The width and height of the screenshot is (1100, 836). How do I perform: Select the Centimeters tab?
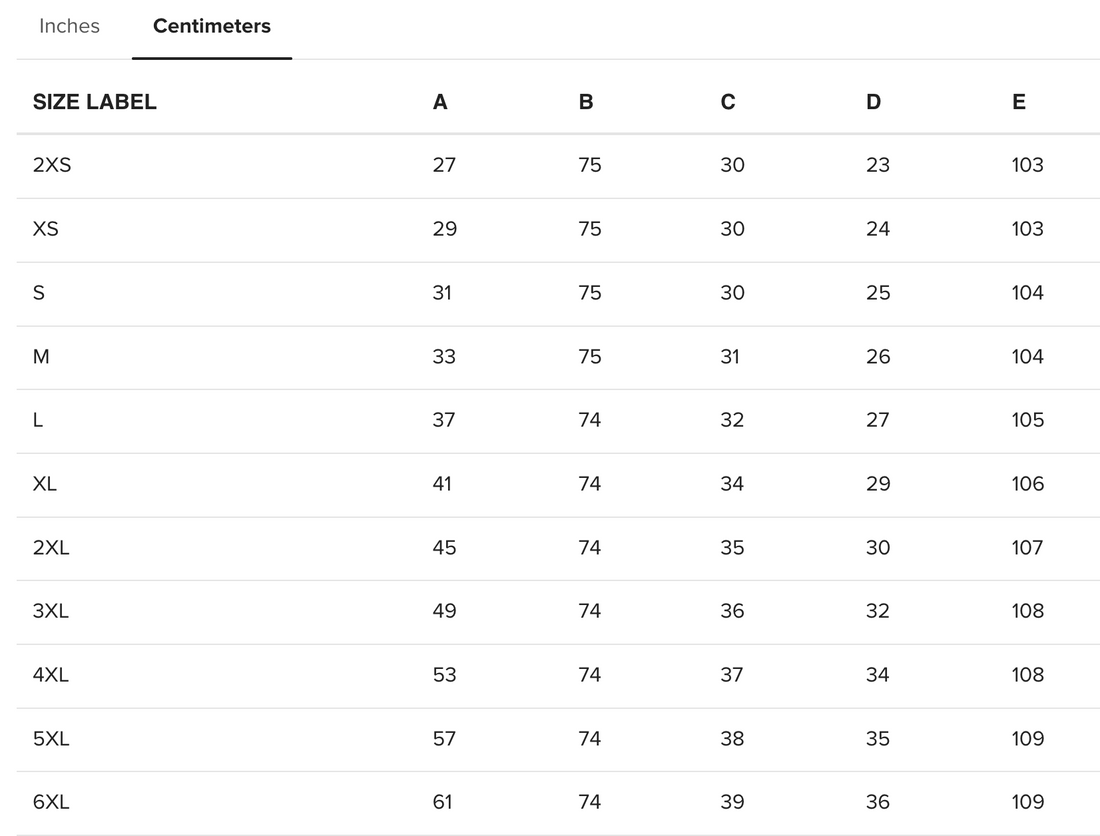pos(211,27)
